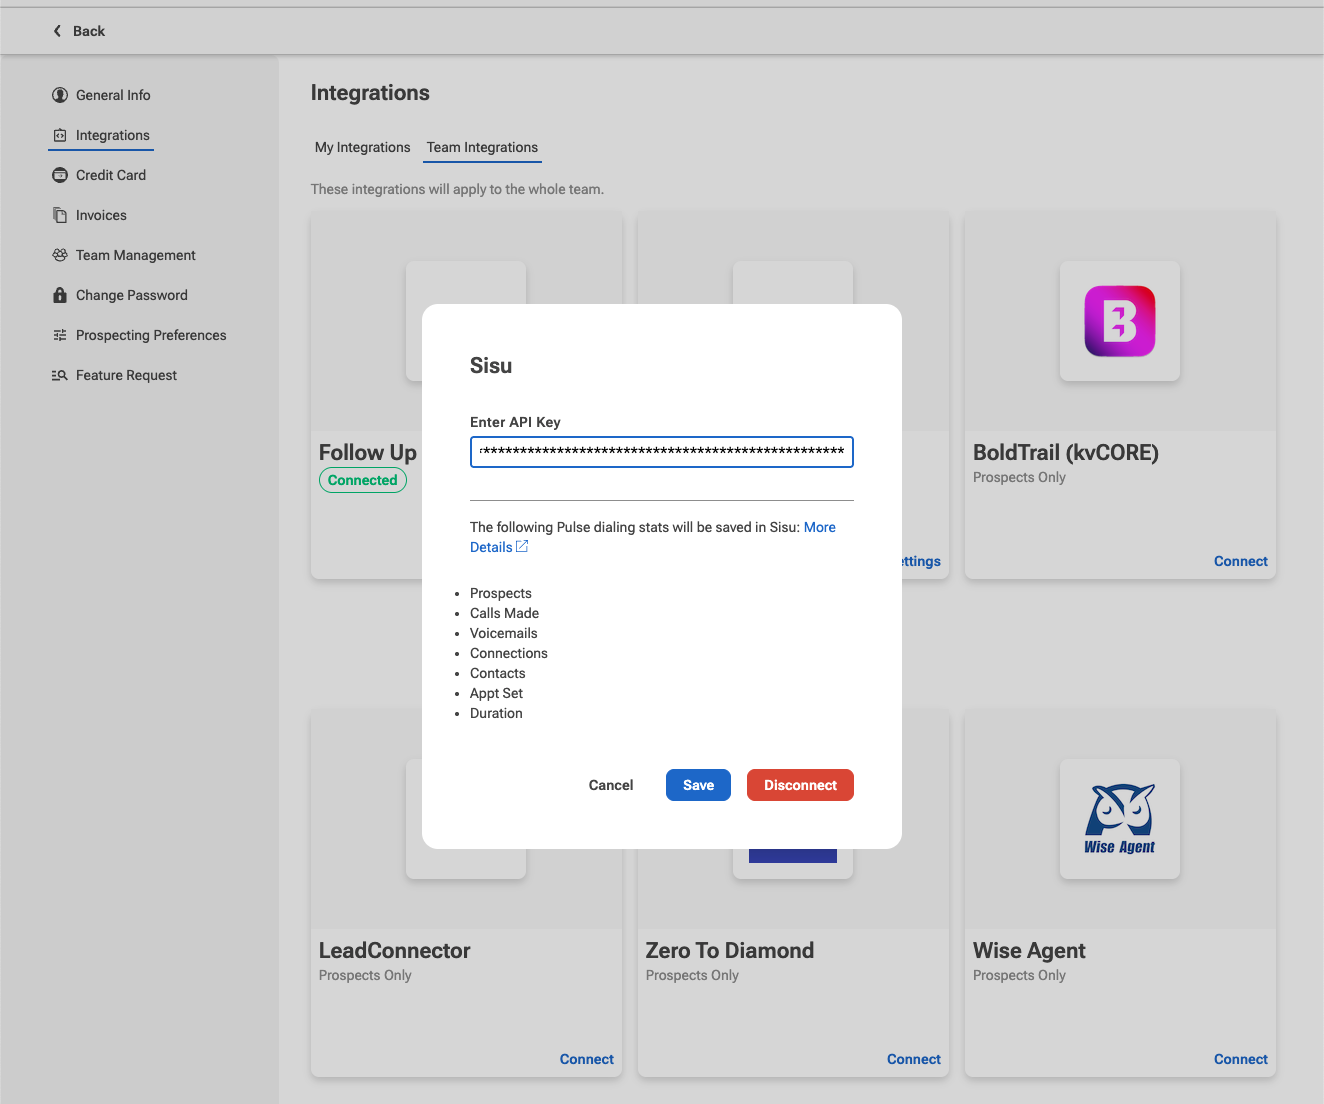Click the 'Appt Set' list item
Screen dimensions: 1324x1104
tap(496, 693)
